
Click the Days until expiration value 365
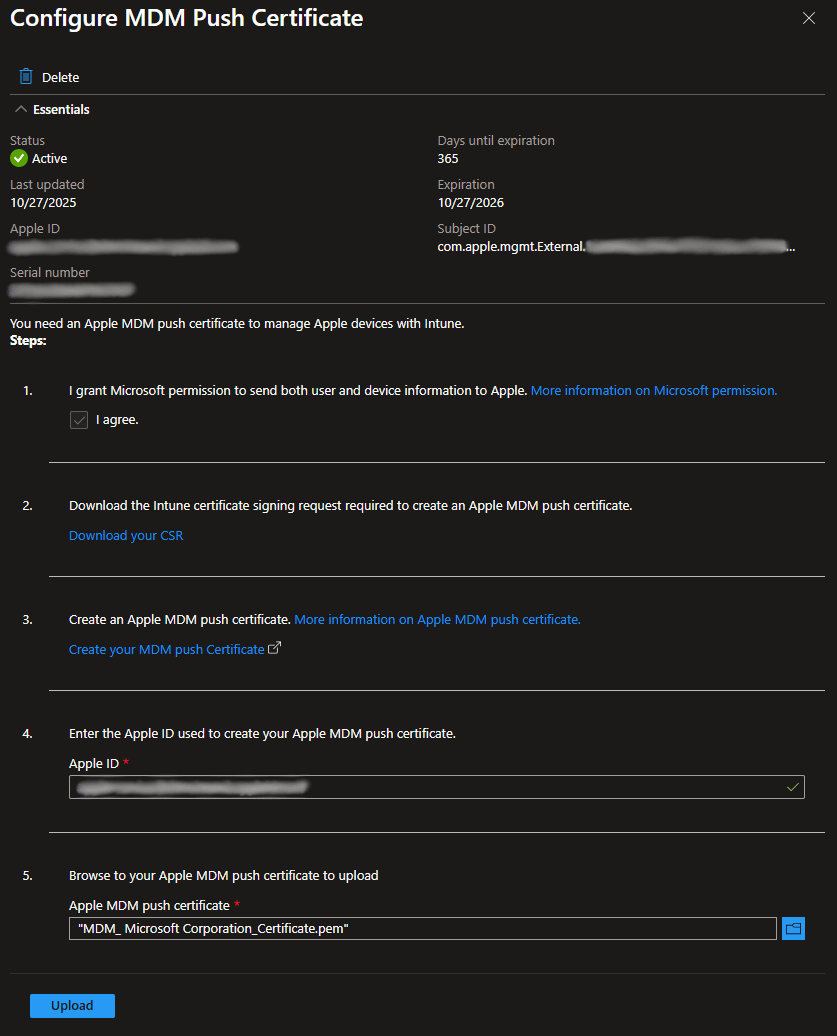click(448, 158)
